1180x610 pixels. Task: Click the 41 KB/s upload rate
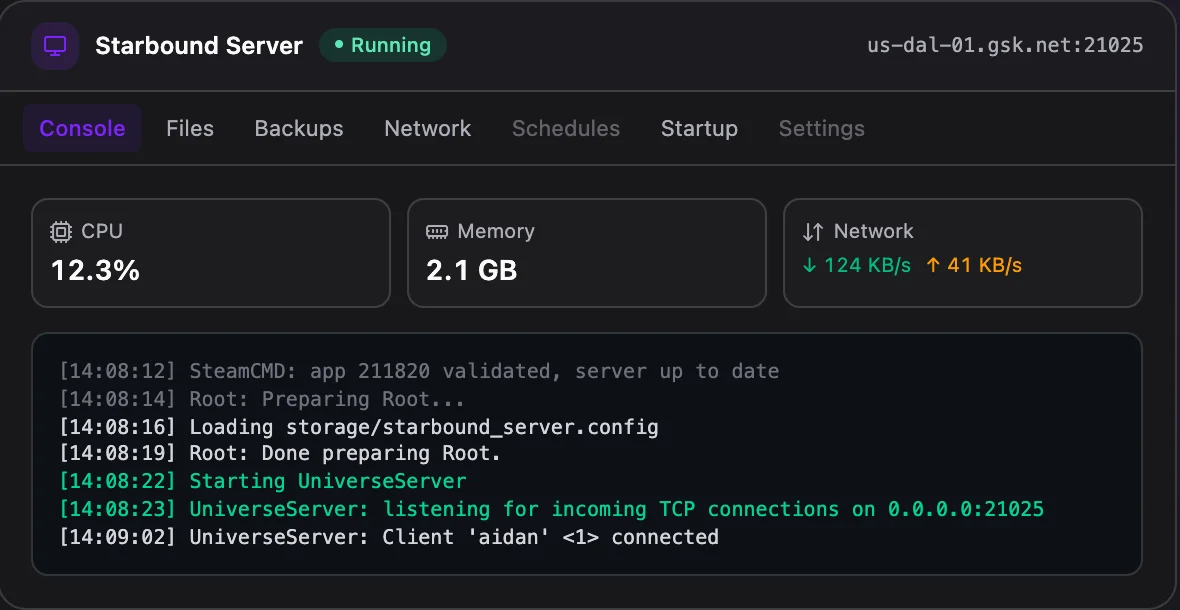pos(984,266)
